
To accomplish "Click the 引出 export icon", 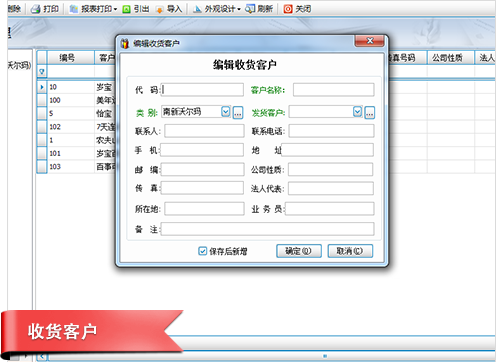I will click(x=126, y=9).
